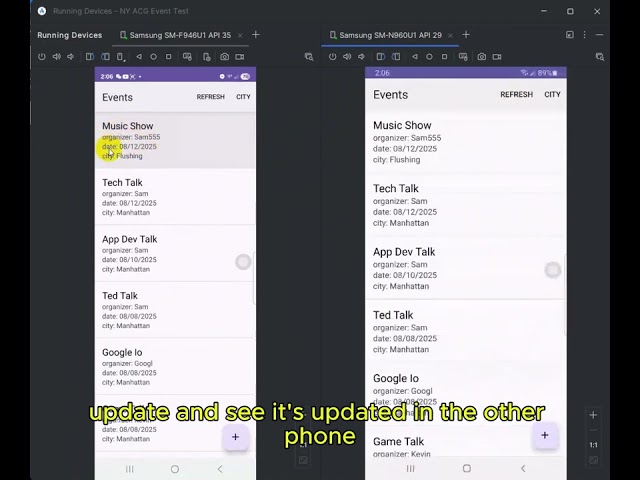Screen dimensions: 640x480
Task: Click the device-with-clock icon on SM-F946U1 toolbar
Action: [x=207, y=57]
